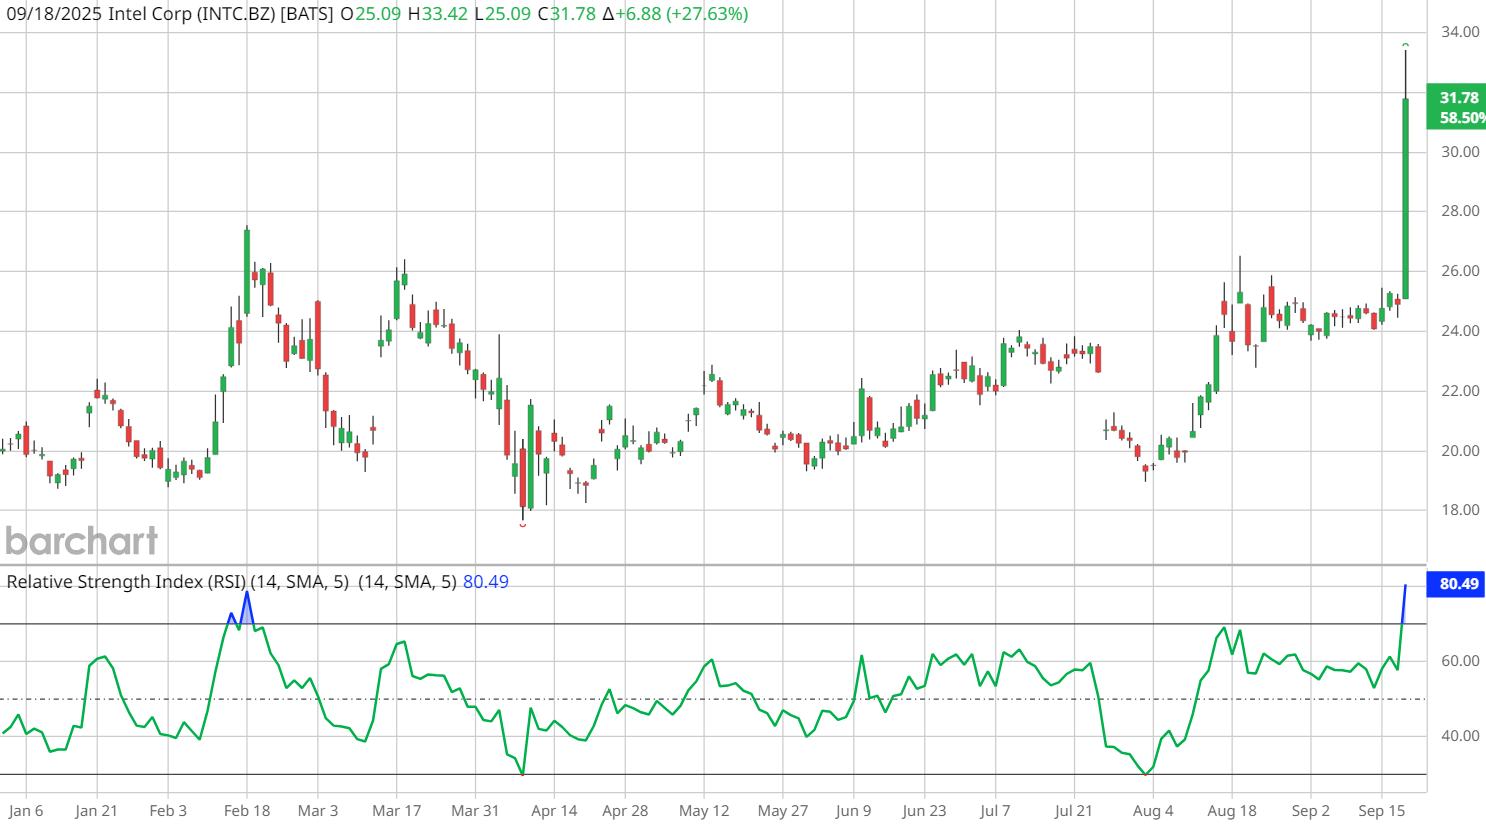Click the low price value L25.09
This screenshot has width=1486, height=826.
502,14
